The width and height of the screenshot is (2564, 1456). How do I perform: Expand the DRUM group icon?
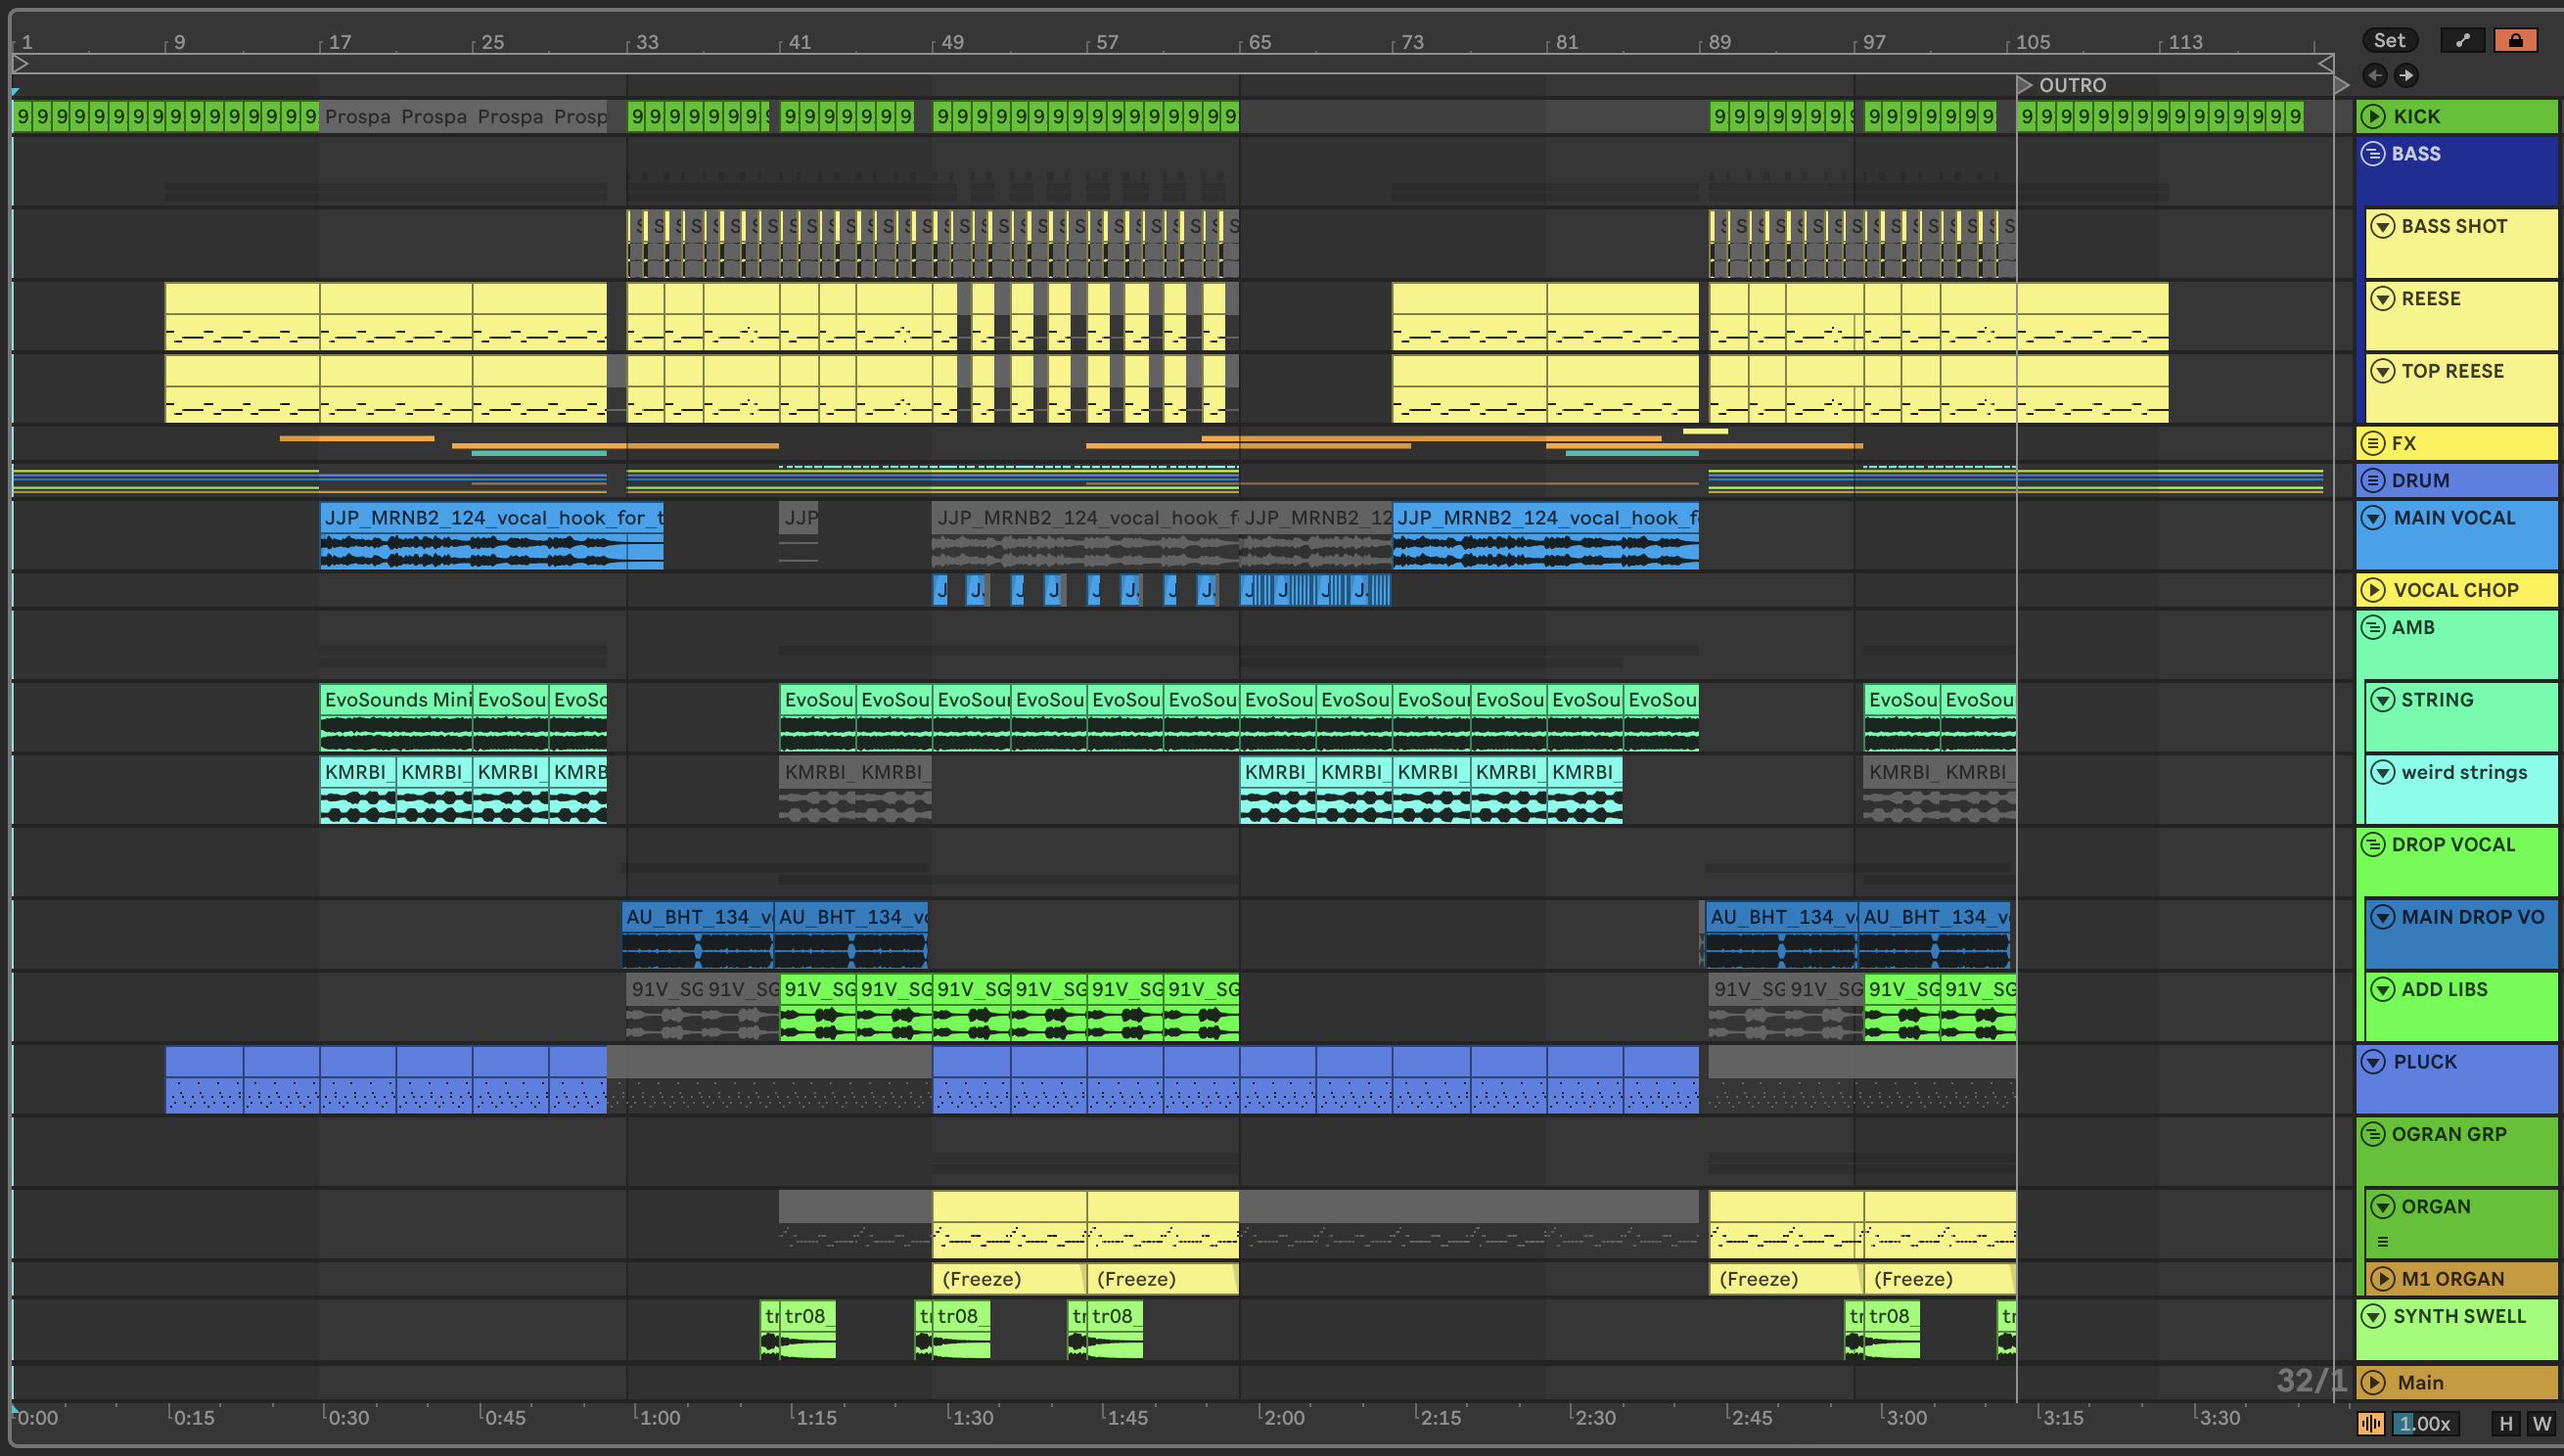pyautogui.click(x=2372, y=480)
